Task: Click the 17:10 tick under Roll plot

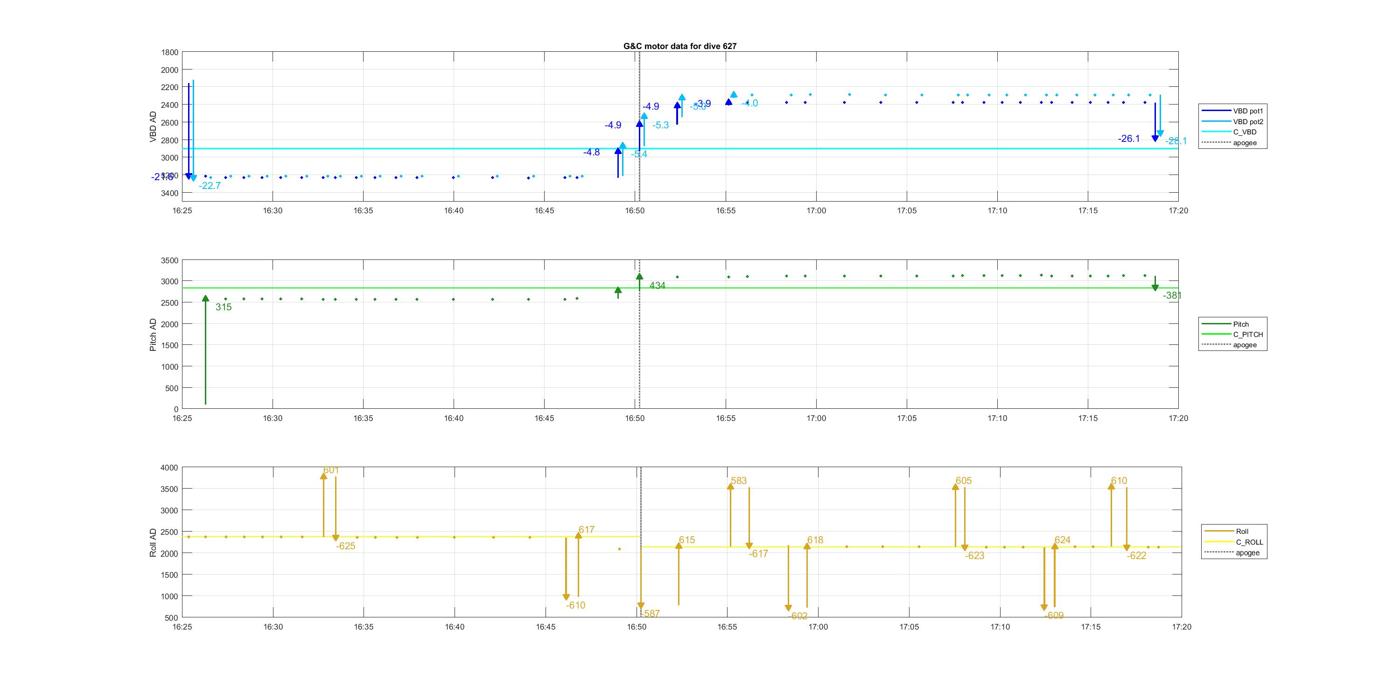Action: point(1000,627)
